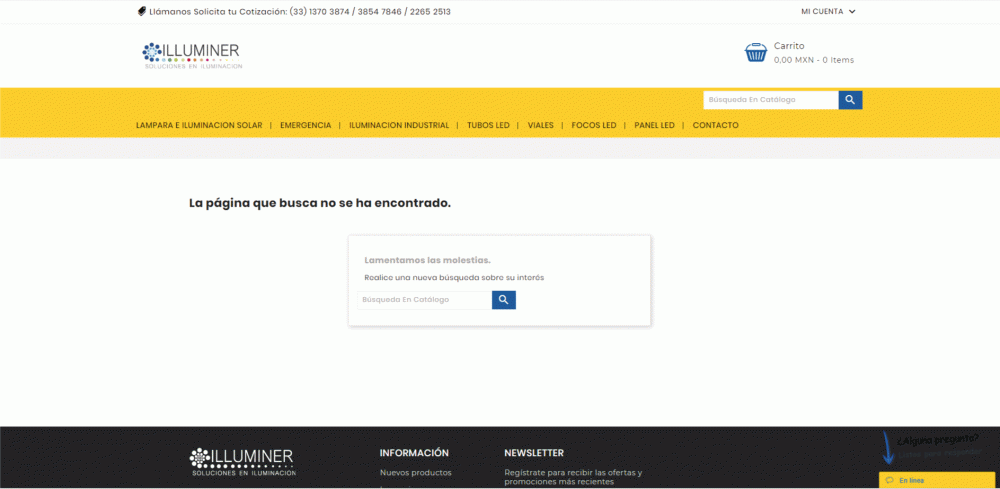Open the En línea chat widget
The image size is (1000, 489).
tap(936, 481)
